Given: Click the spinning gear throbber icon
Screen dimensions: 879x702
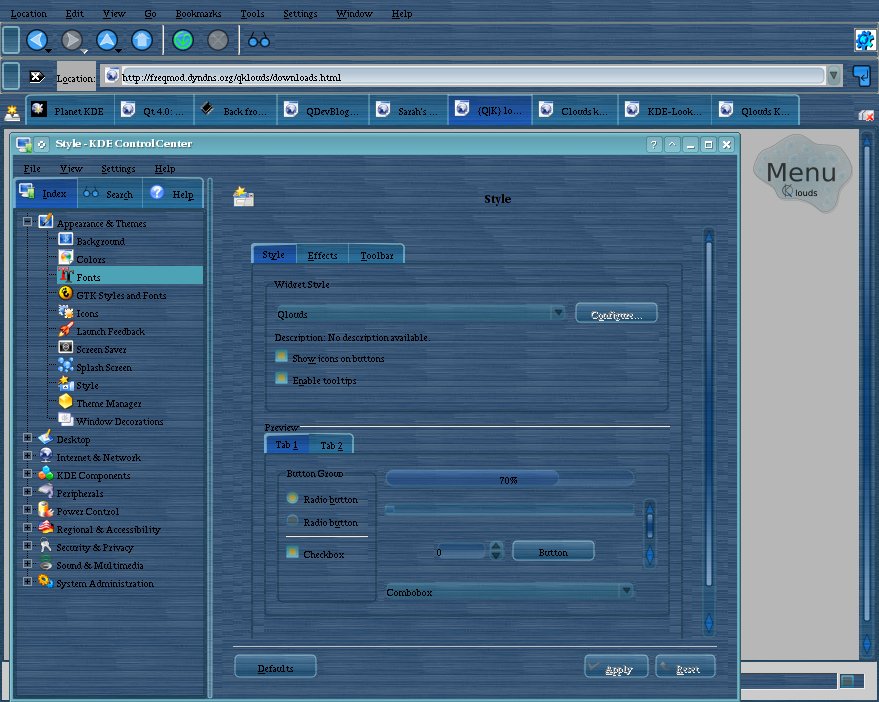Looking at the screenshot, I should (865, 40).
